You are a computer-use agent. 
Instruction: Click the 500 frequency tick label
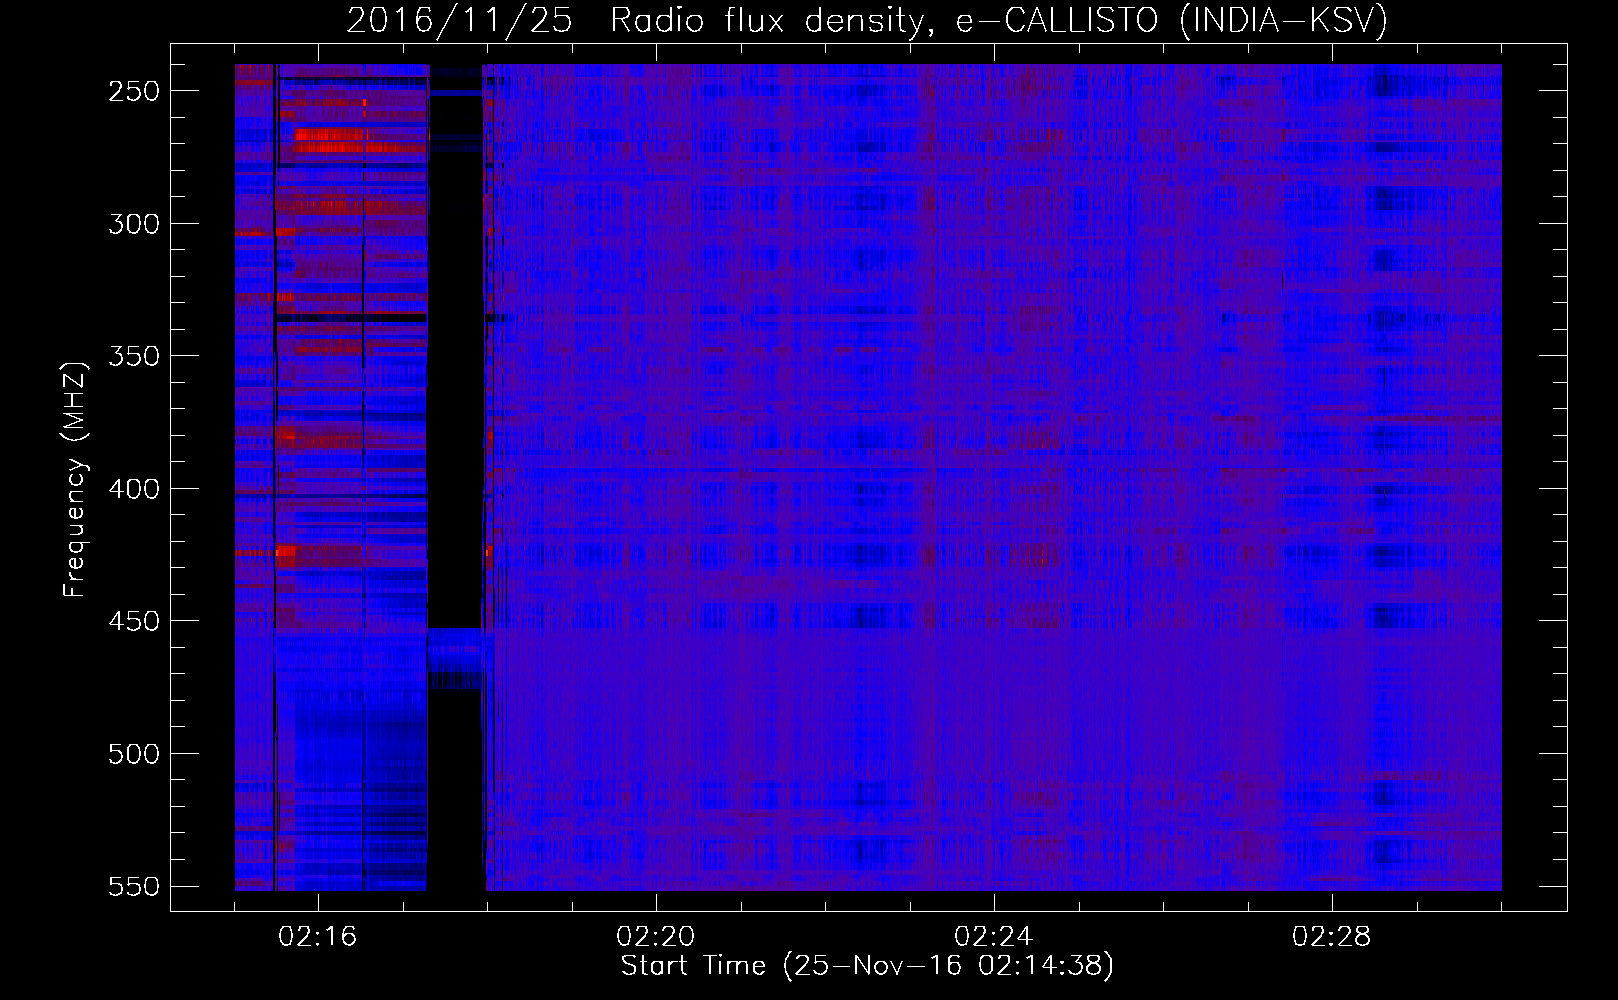tap(134, 753)
